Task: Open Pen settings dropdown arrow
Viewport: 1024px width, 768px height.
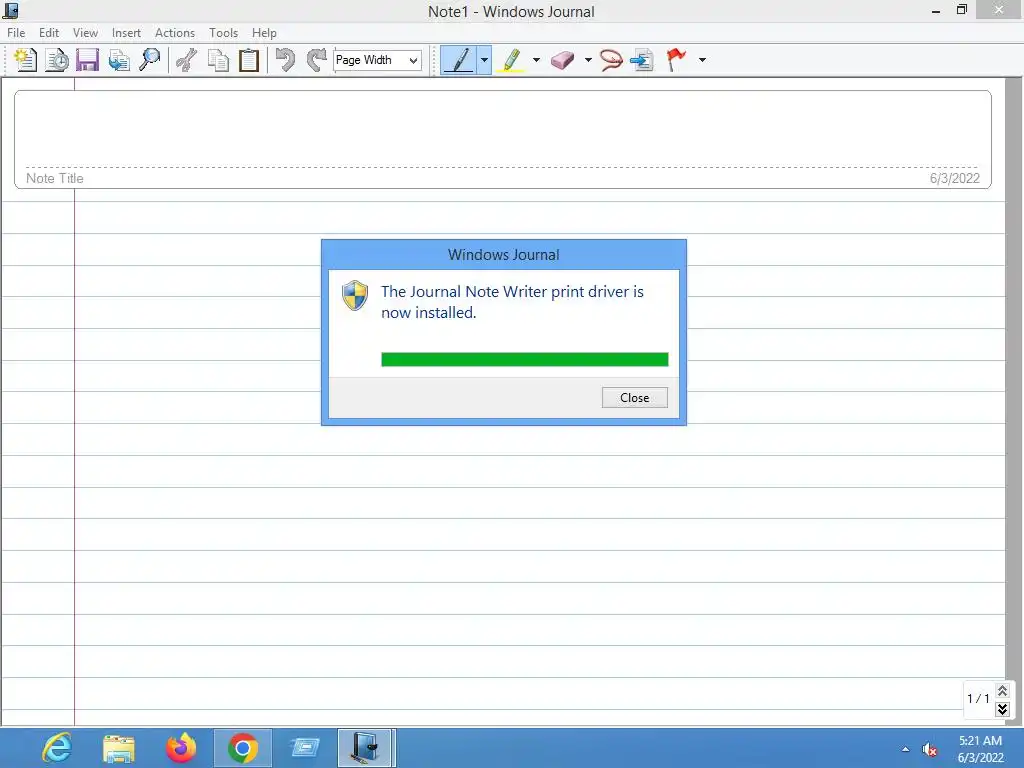Action: click(484, 60)
